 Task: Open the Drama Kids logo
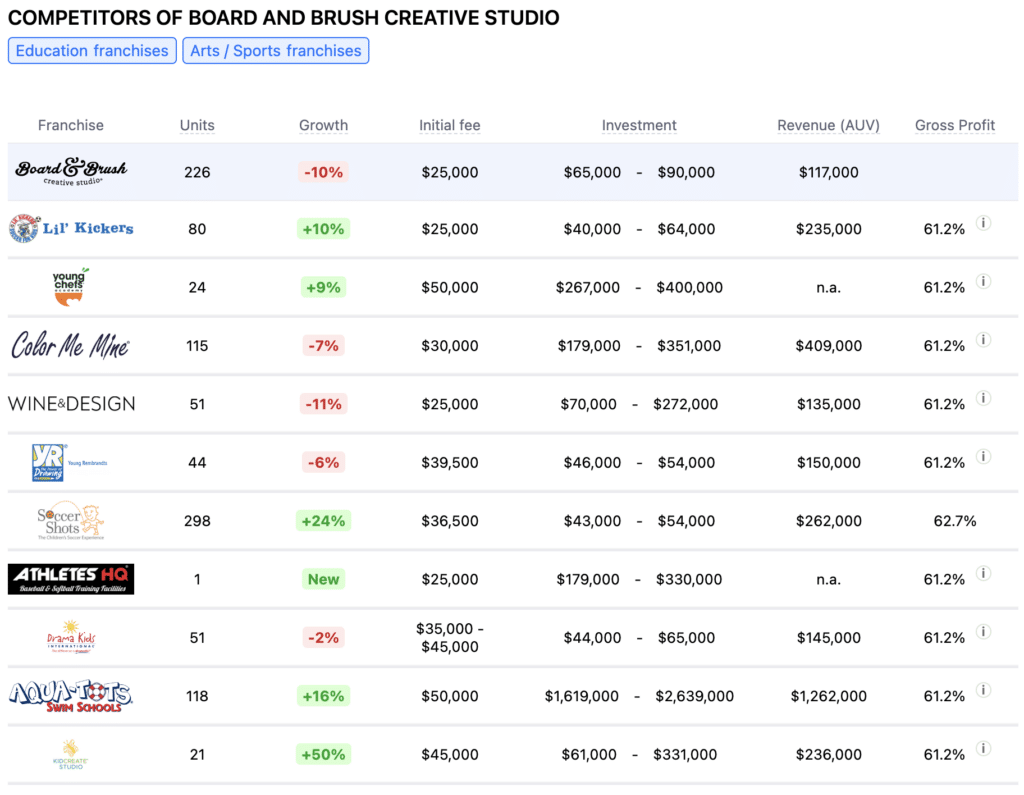point(71,637)
